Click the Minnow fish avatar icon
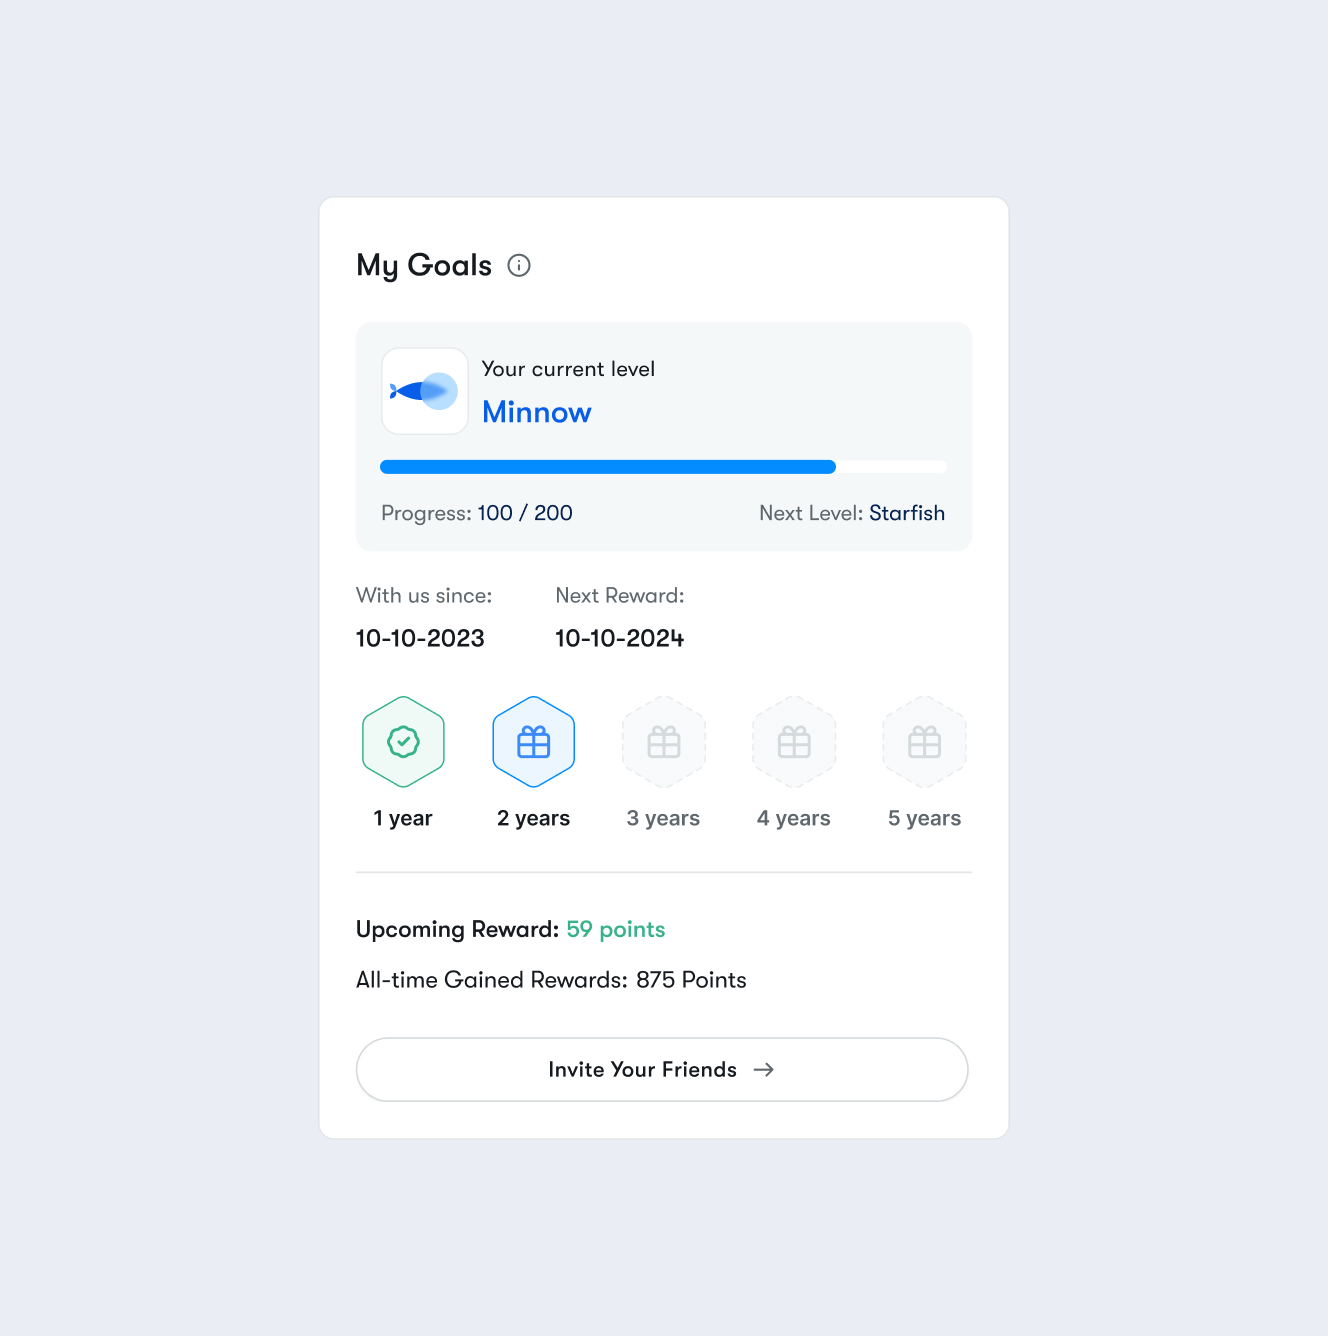The width and height of the screenshot is (1328, 1336). point(425,391)
